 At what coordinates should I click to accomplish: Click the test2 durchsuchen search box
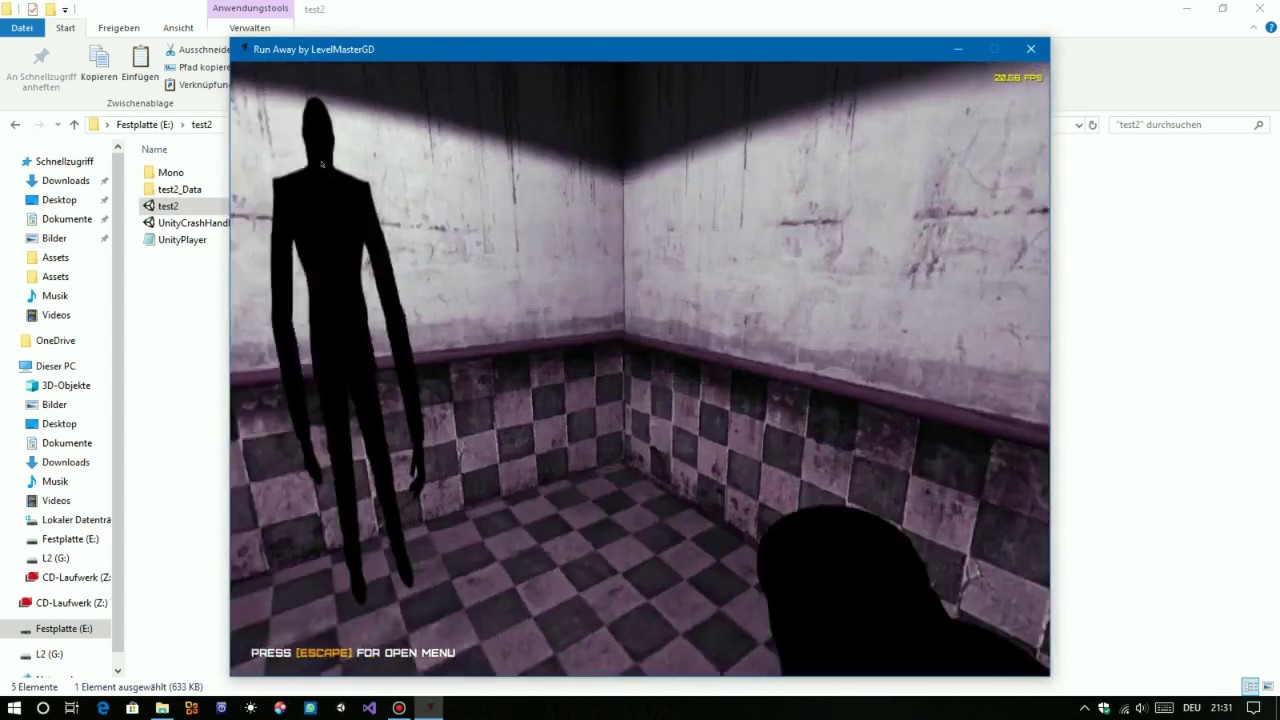point(1180,125)
